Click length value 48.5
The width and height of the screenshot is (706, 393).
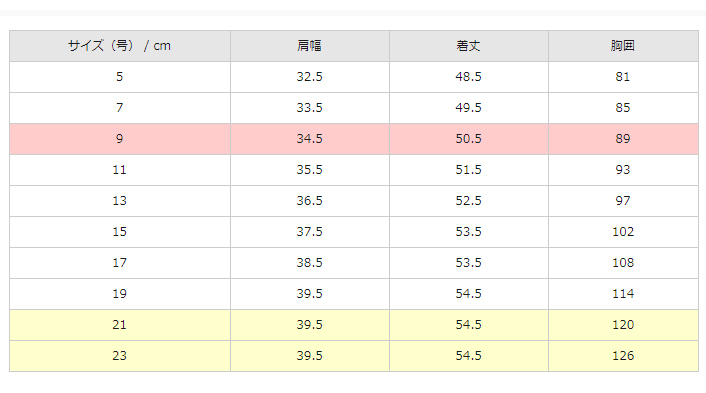click(469, 77)
